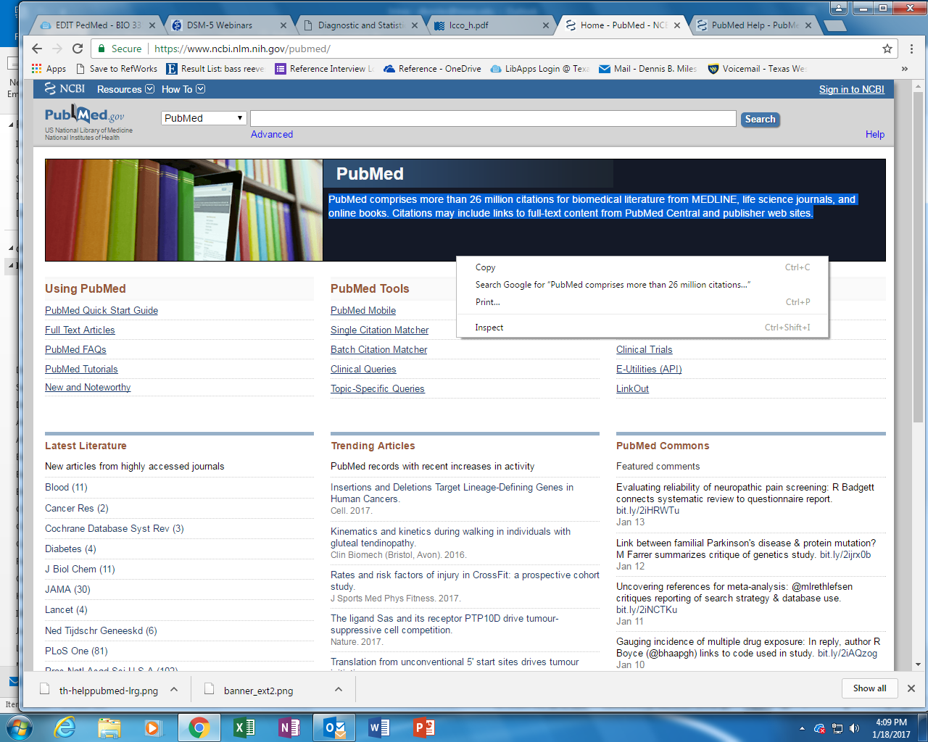Screen dimensions: 928x742
Task: Open the bookshelf banner image
Action: (184, 210)
